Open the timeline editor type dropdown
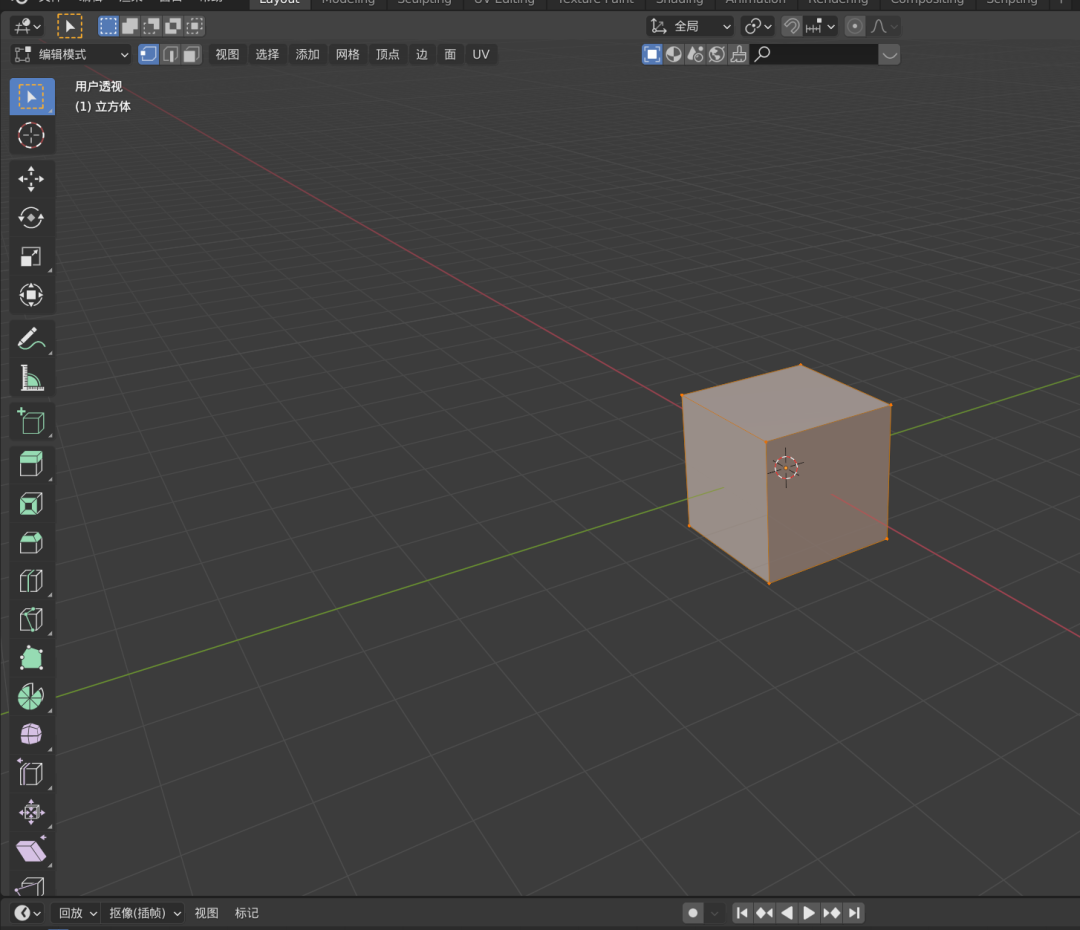Screen dimensions: 1080x930 (28, 913)
